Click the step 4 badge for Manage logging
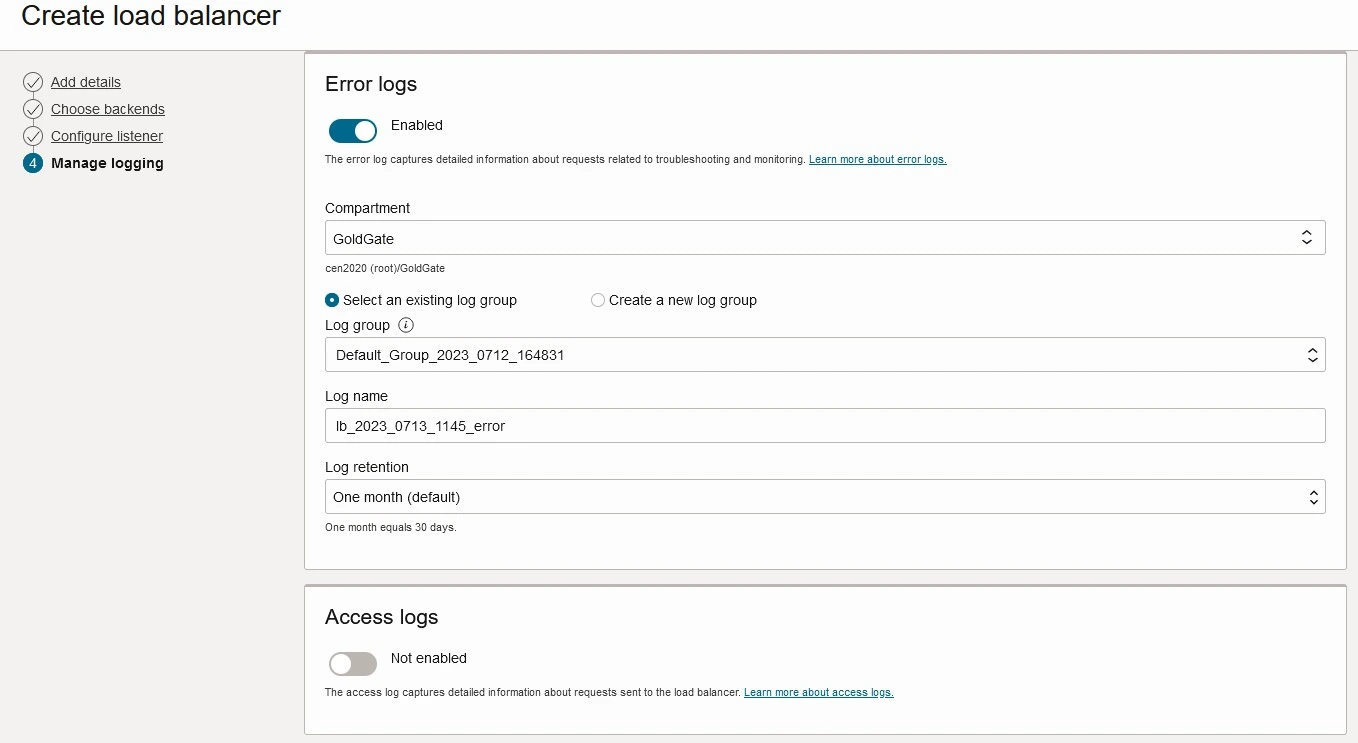Image resolution: width=1358 pixels, height=743 pixels. (33, 163)
